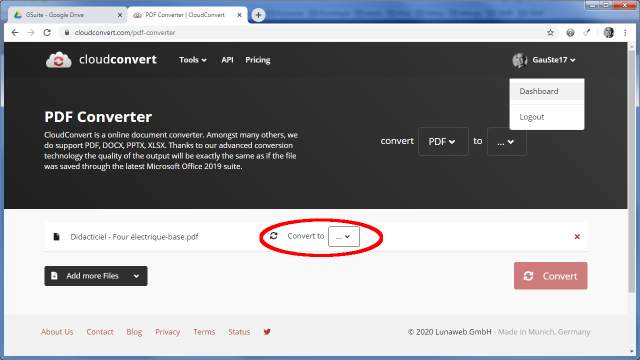640x360 pixels.
Task: Open the API page link
Action: coord(227,60)
